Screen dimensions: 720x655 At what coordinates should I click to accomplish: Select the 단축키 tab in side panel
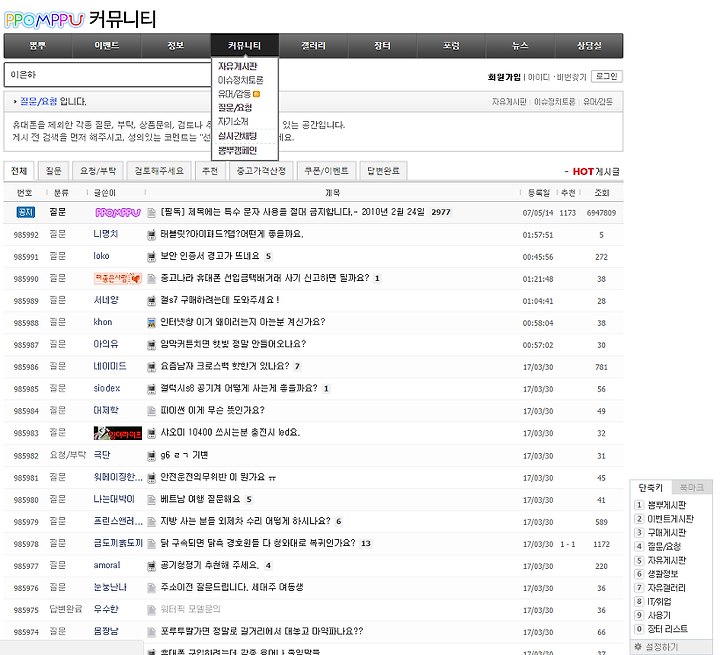[x=651, y=487]
